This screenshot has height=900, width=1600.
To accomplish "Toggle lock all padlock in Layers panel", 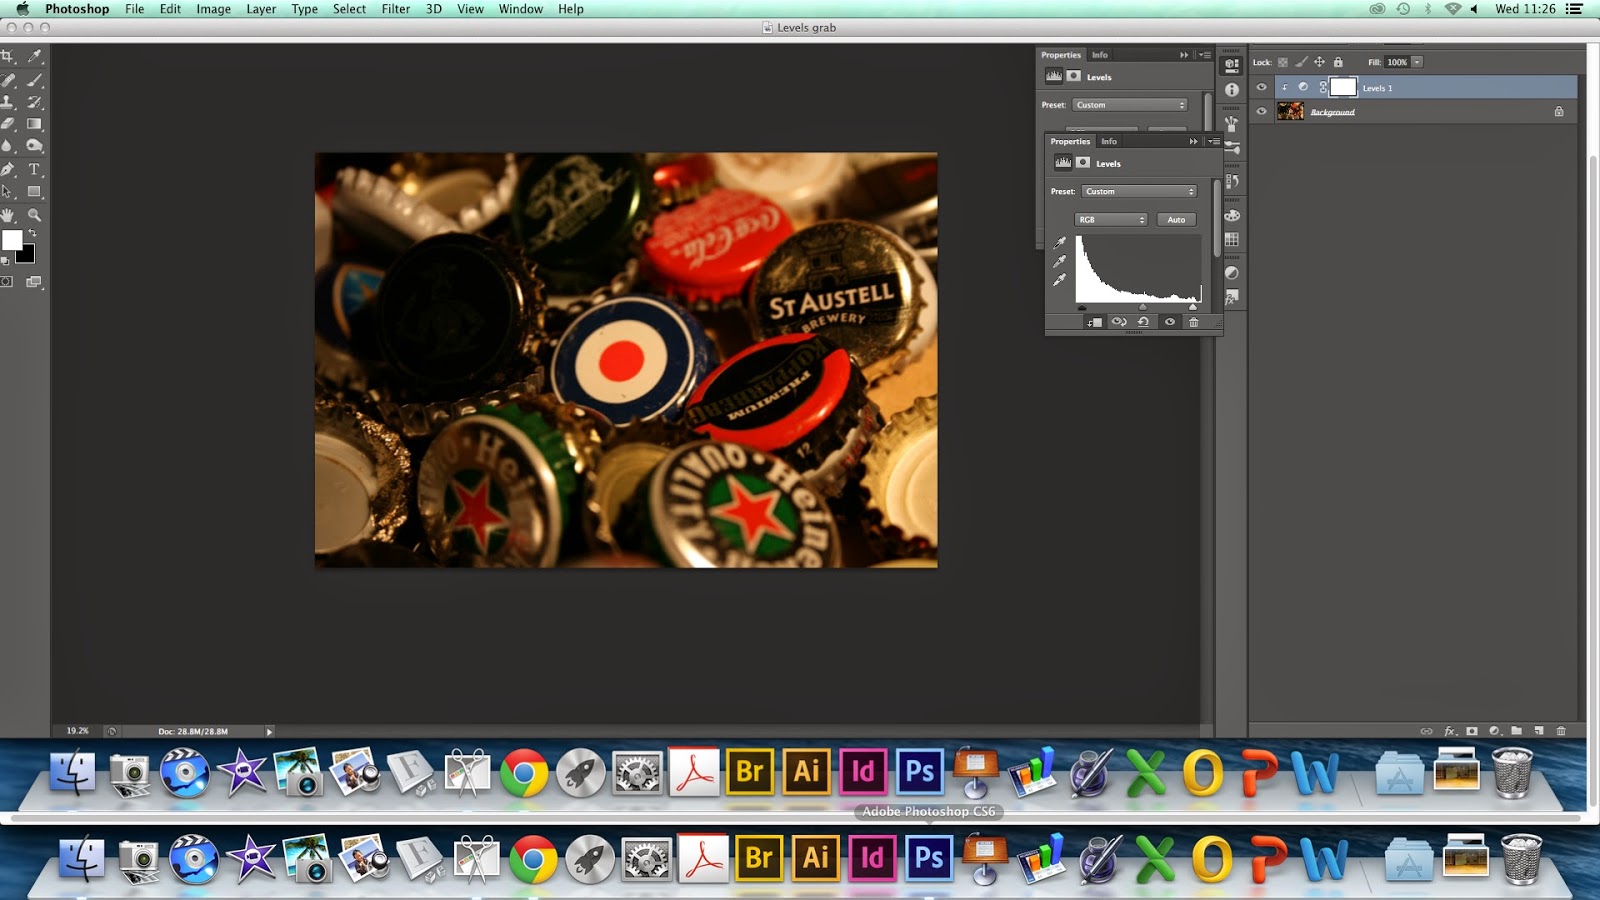I will [x=1338, y=62].
